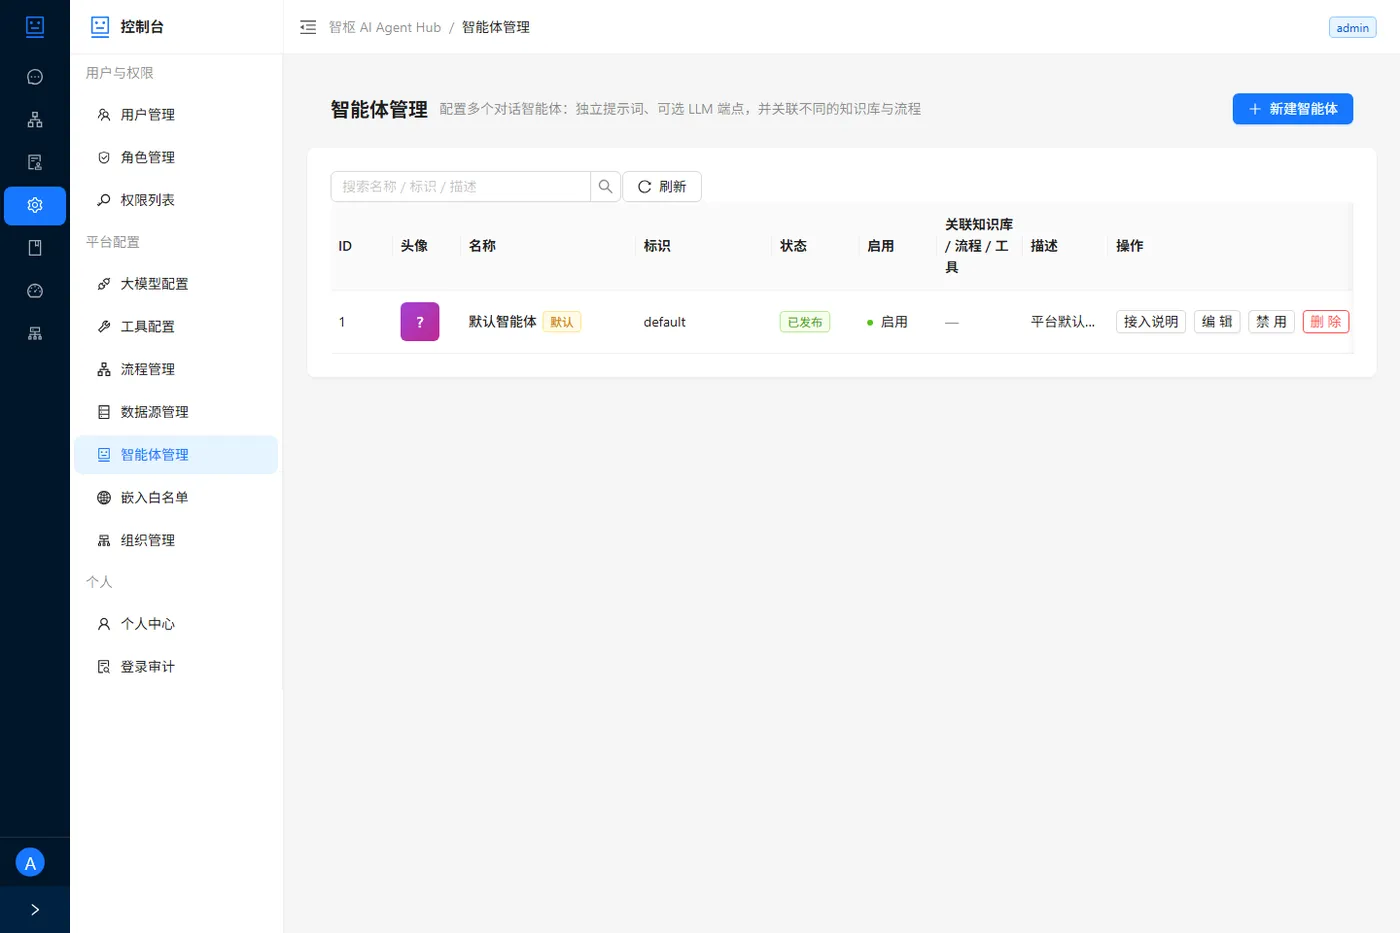Click the red 删除 button

[x=1326, y=322]
